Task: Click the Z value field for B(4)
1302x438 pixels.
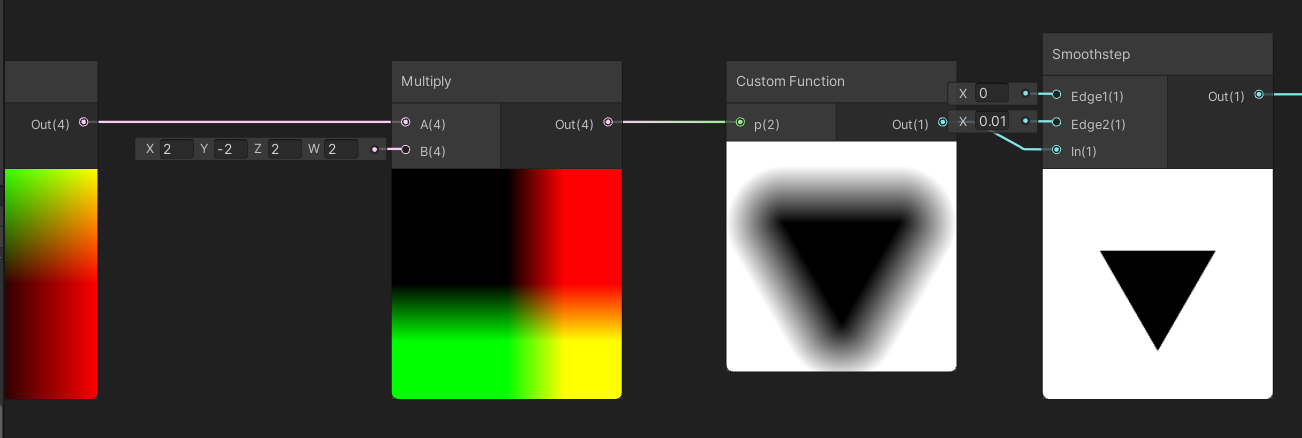Action: (283, 150)
